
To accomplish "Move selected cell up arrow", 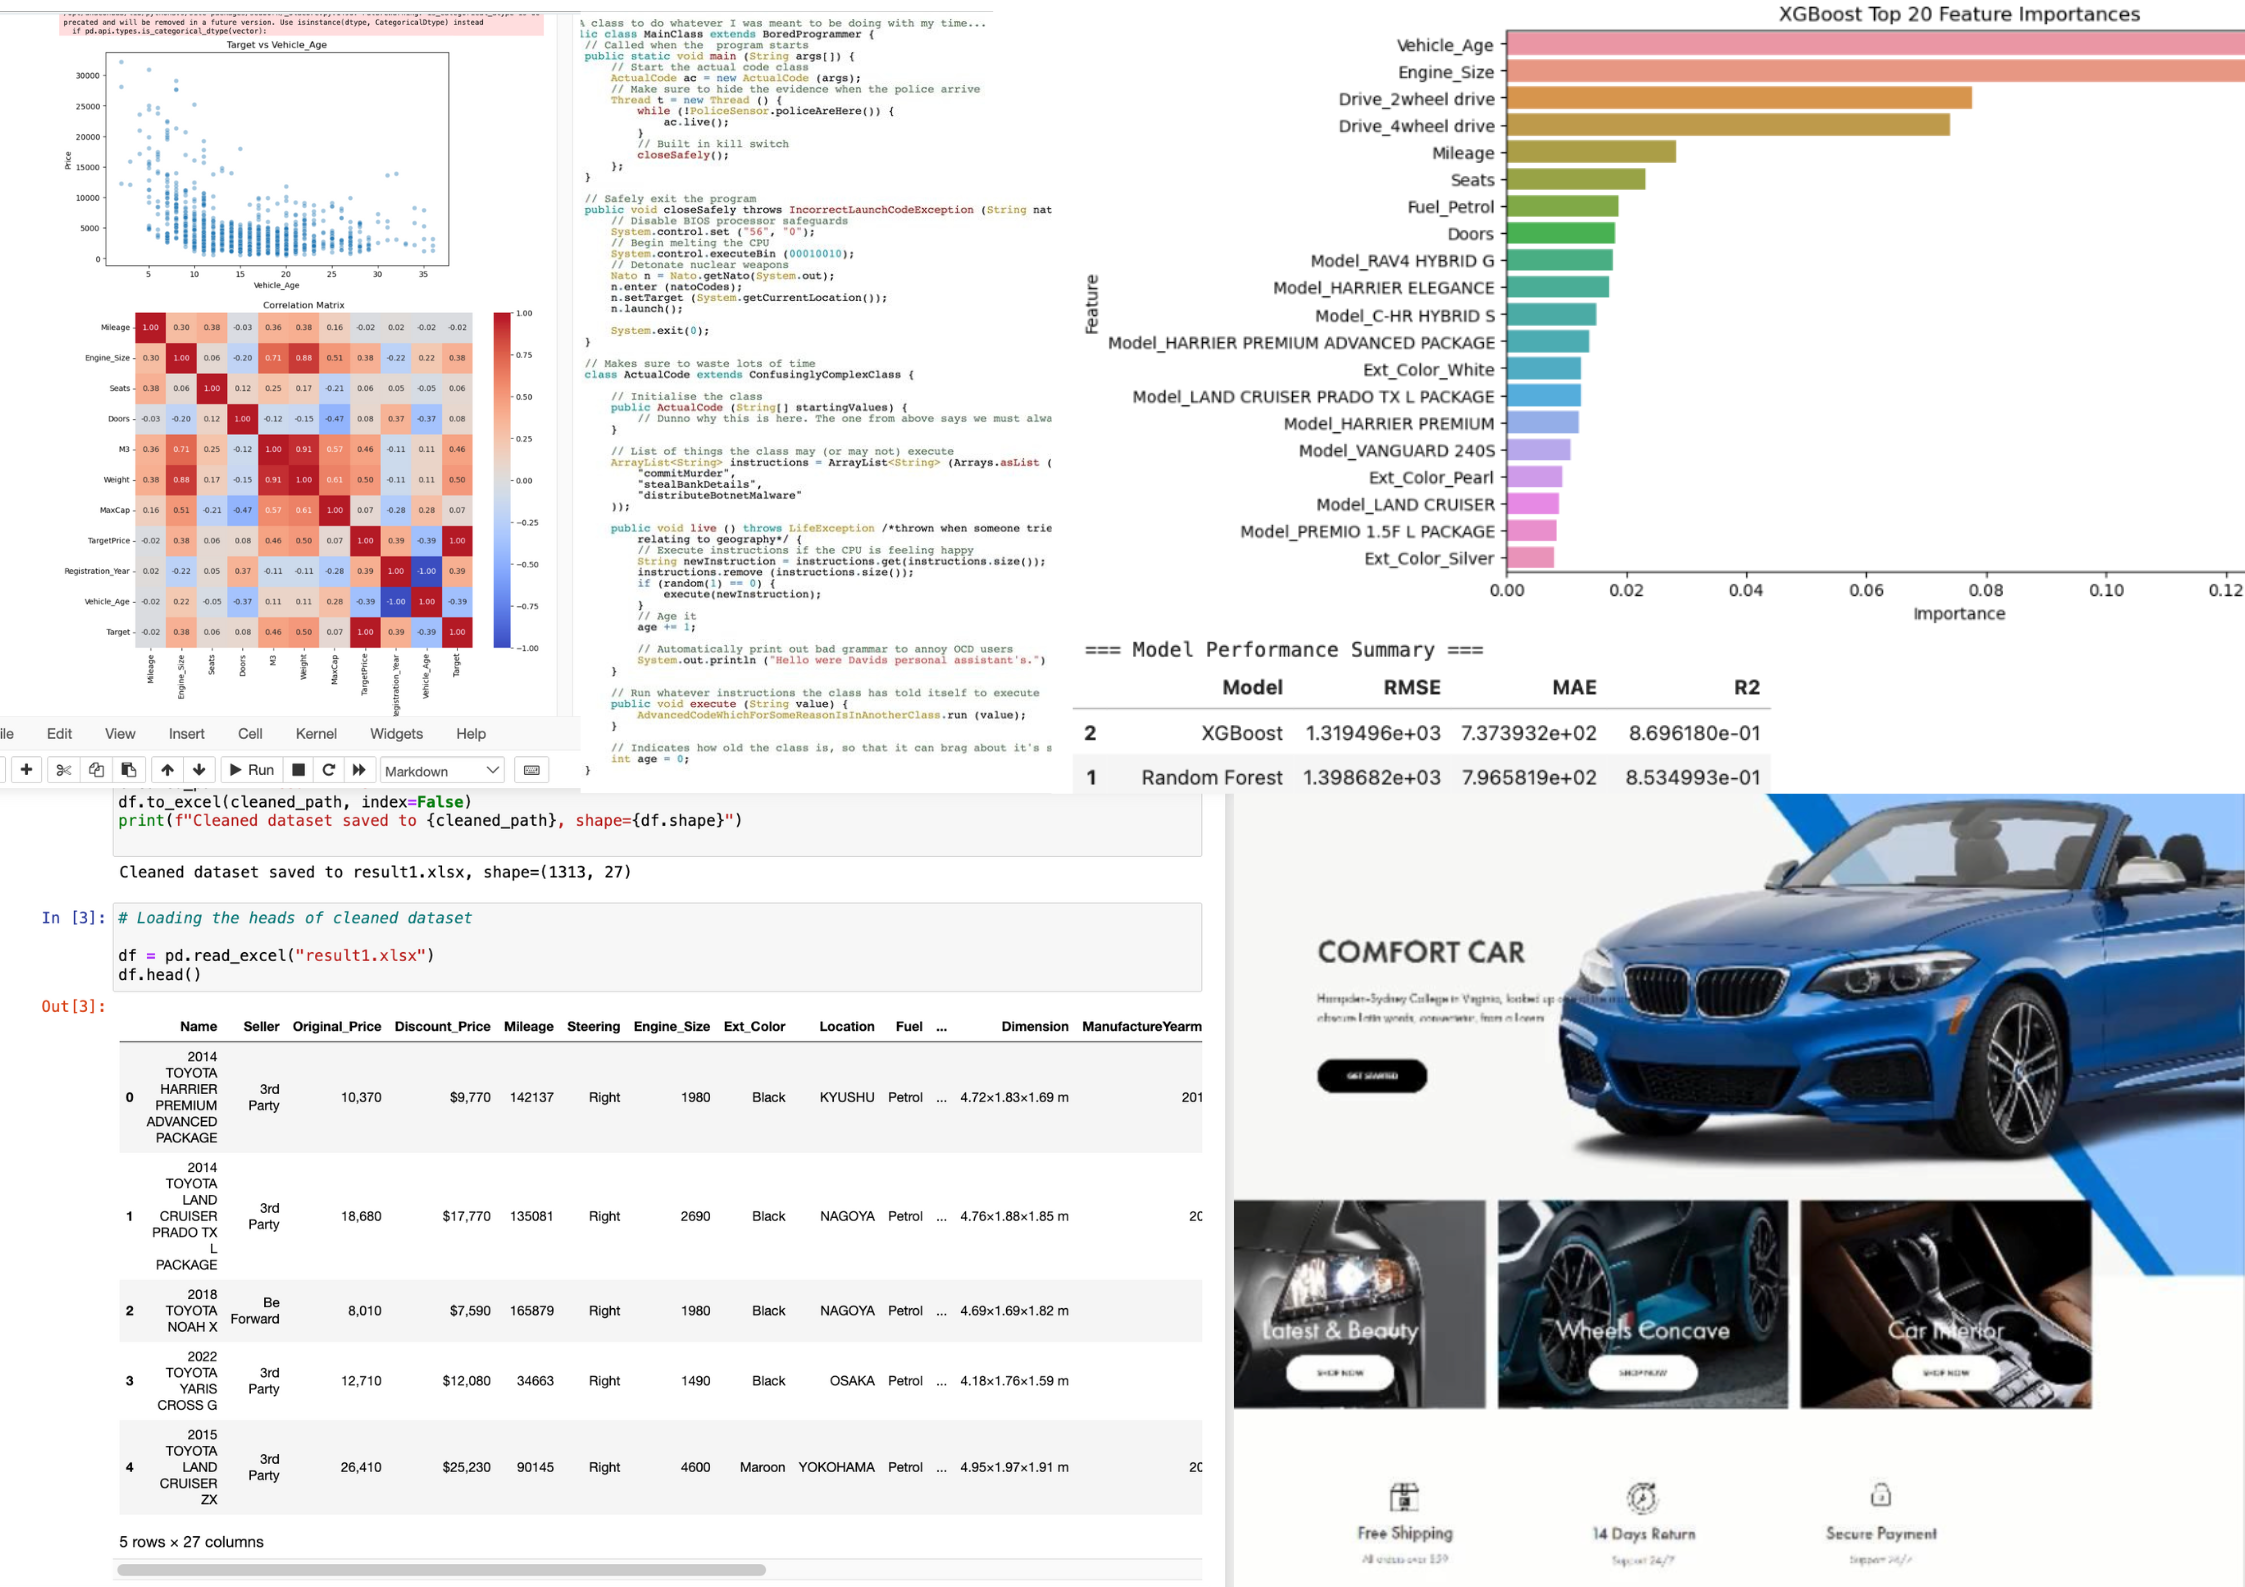I will coord(167,770).
